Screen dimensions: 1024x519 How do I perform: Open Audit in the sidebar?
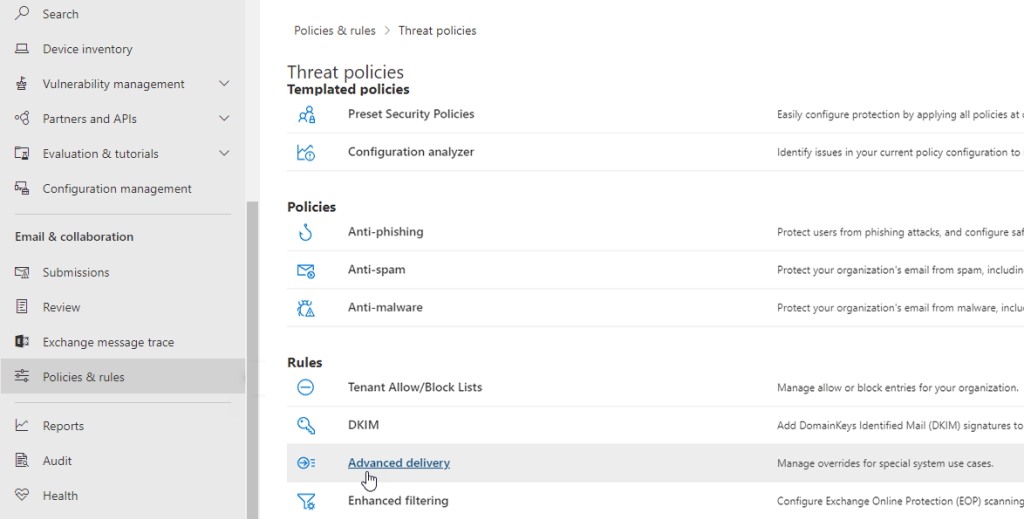(57, 461)
